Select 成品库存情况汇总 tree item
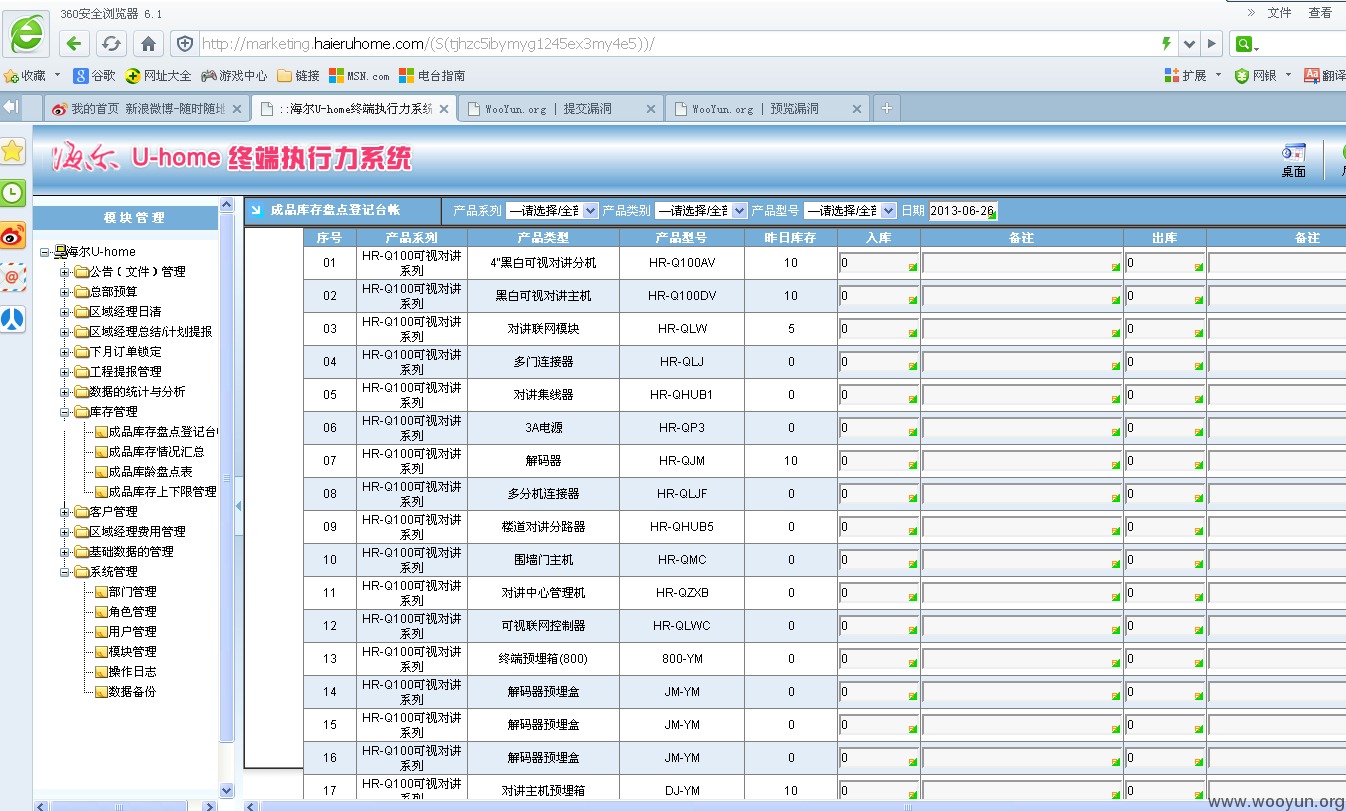The height and width of the screenshot is (811, 1346). point(156,451)
